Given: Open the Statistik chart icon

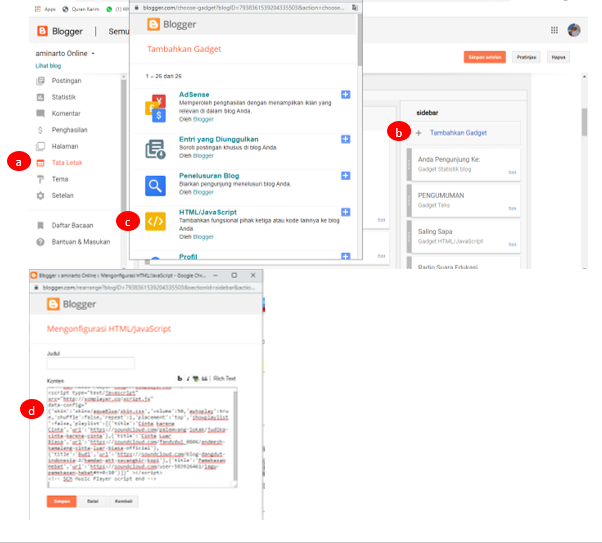Looking at the screenshot, I should click(40, 97).
